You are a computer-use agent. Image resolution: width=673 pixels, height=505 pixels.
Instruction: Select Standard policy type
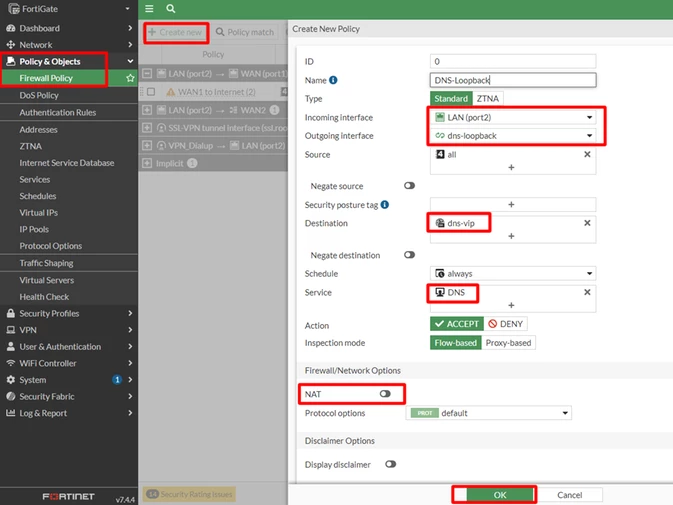(x=451, y=99)
